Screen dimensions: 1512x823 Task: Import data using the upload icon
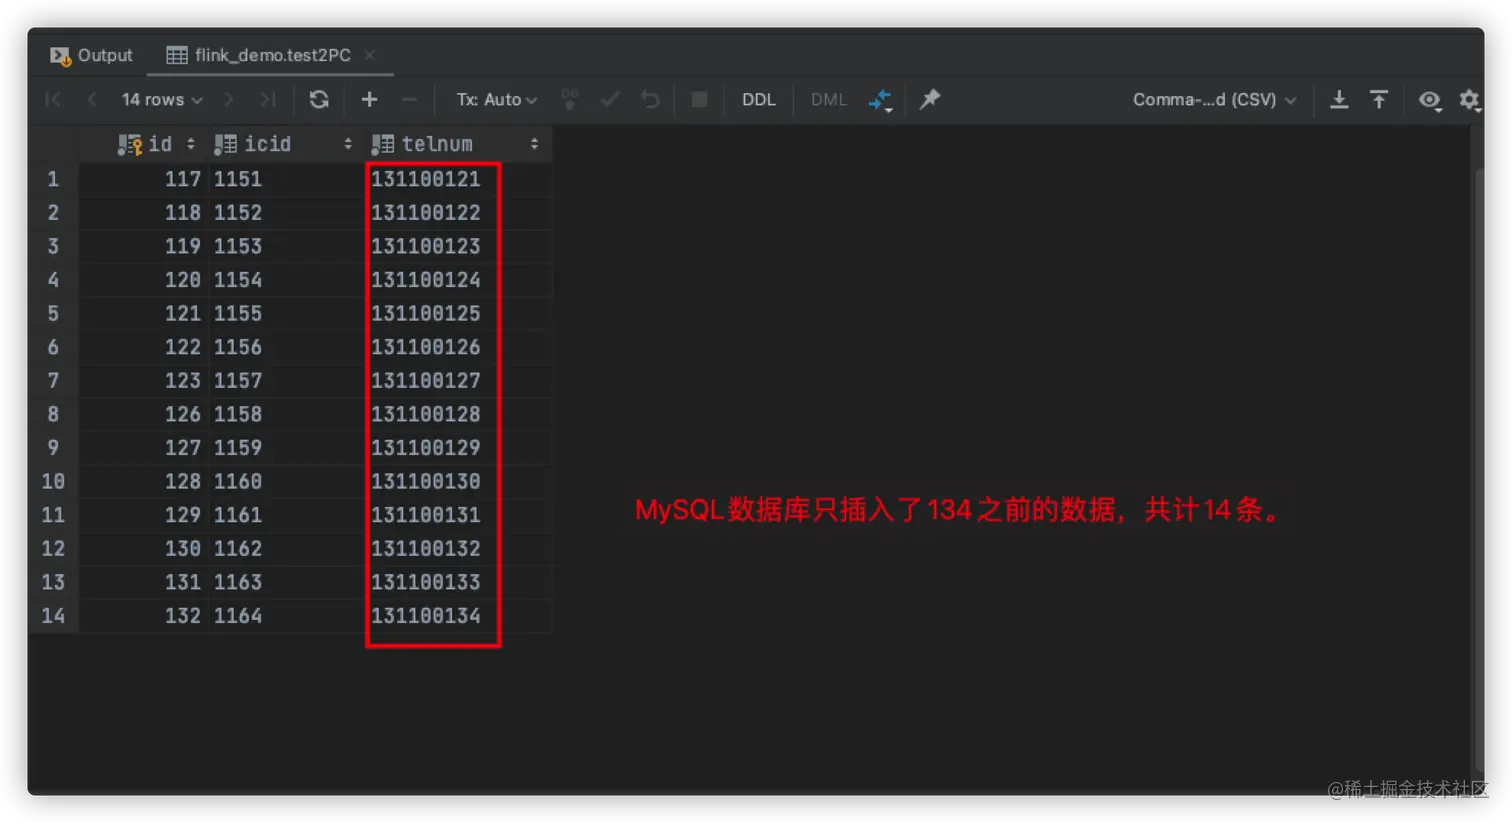pos(1379,99)
